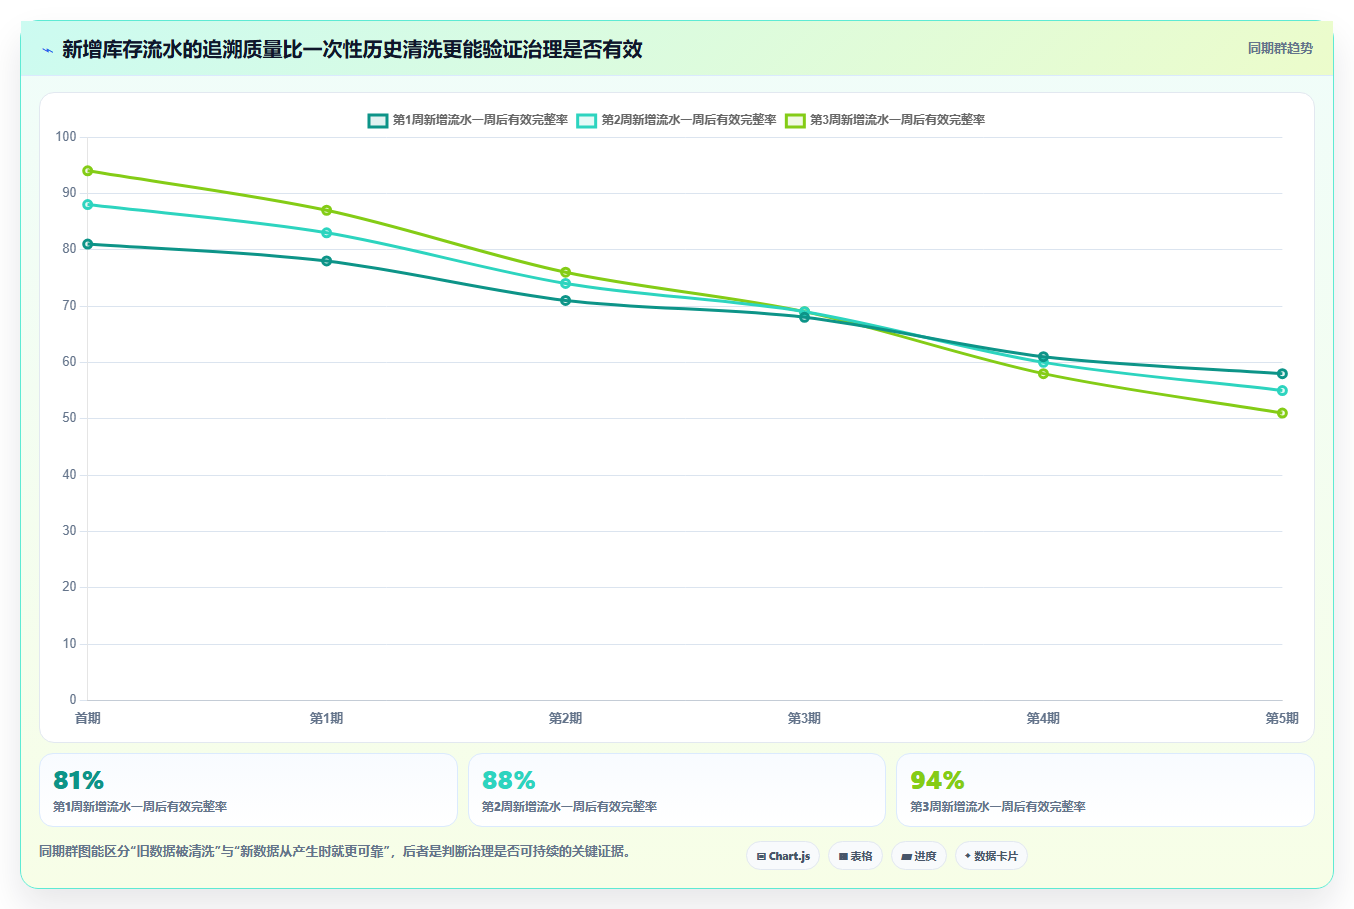Select the dark teal point at 首期 (81)
The height and width of the screenshot is (909, 1354).
tap(88, 244)
